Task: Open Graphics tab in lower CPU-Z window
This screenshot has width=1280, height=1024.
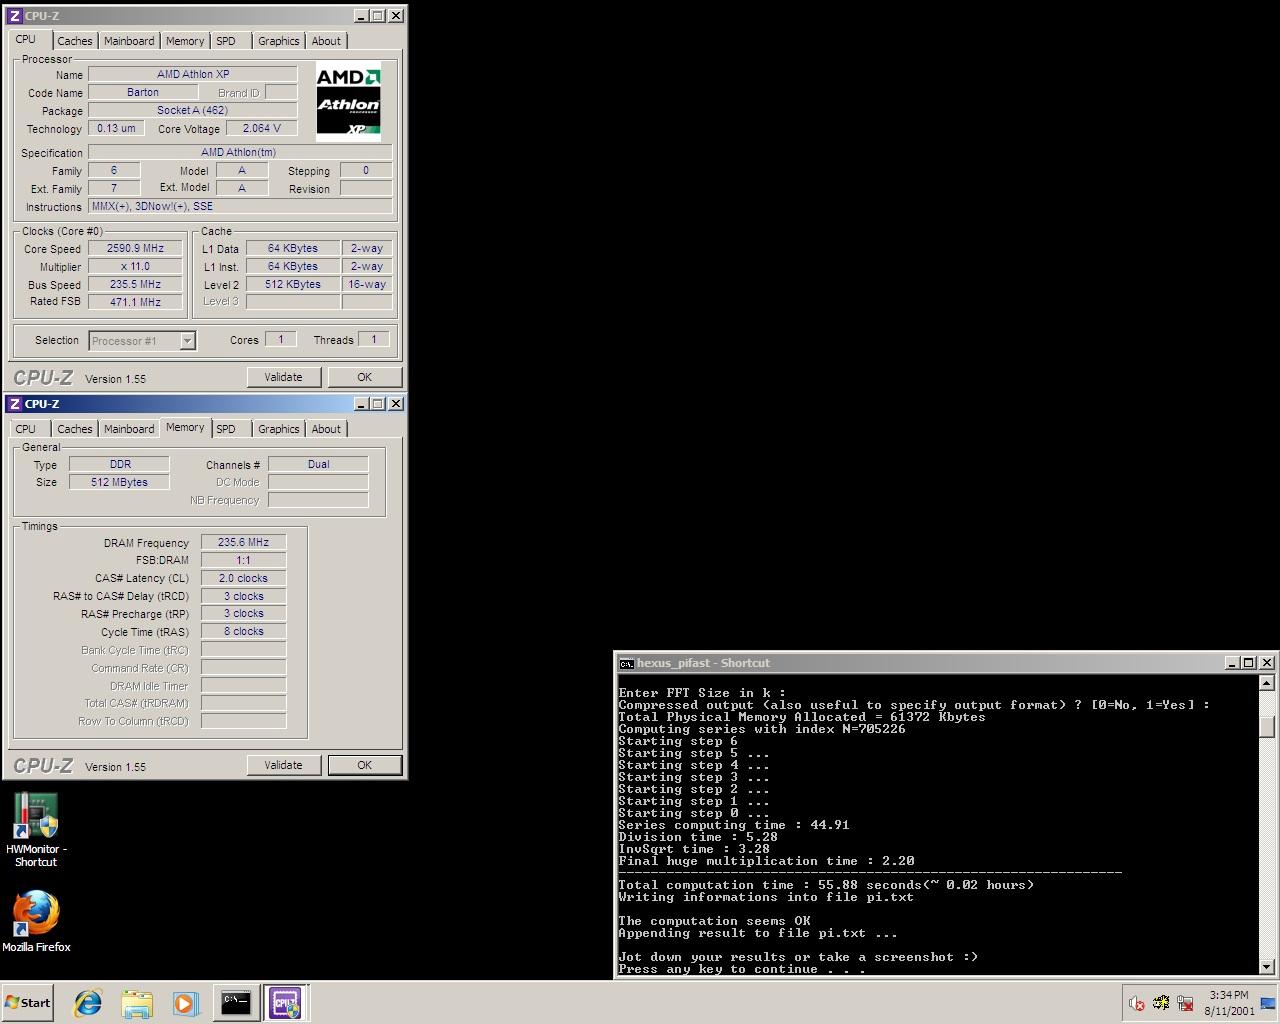Action: (x=278, y=429)
